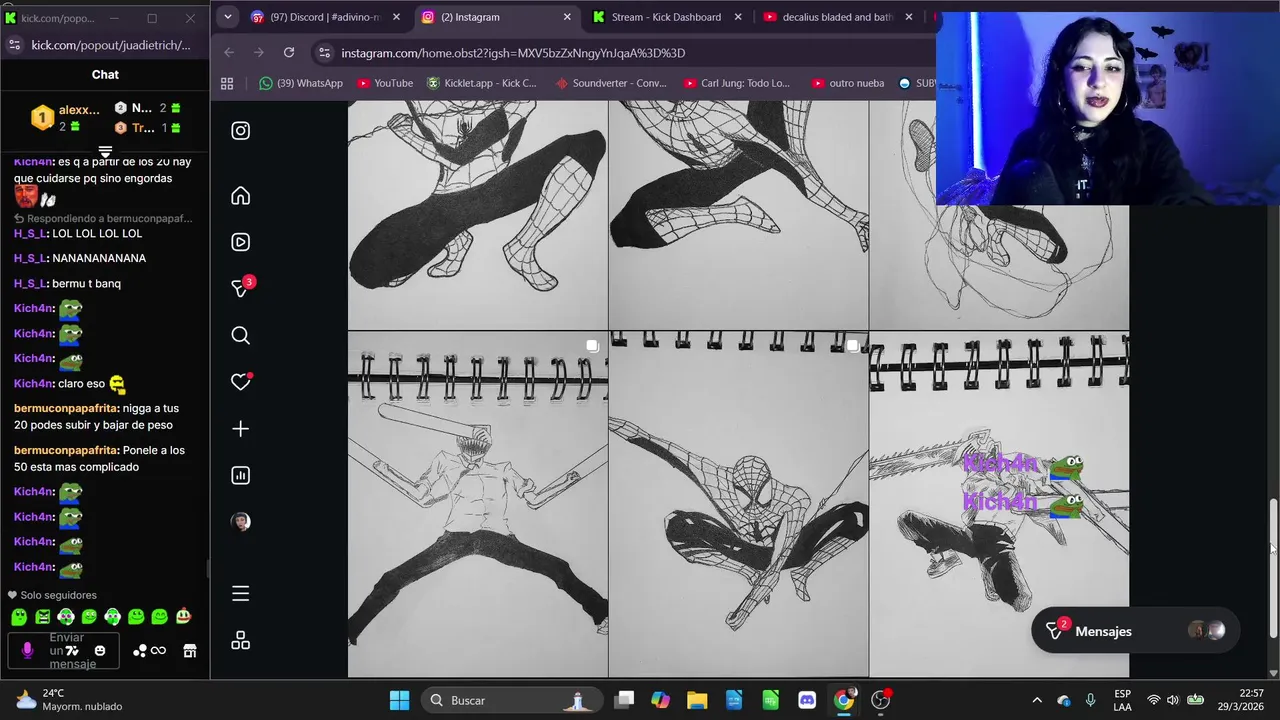Open direct messages icon with badge 3
Image resolution: width=1280 pixels, height=720 pixels.
[242, 288]
